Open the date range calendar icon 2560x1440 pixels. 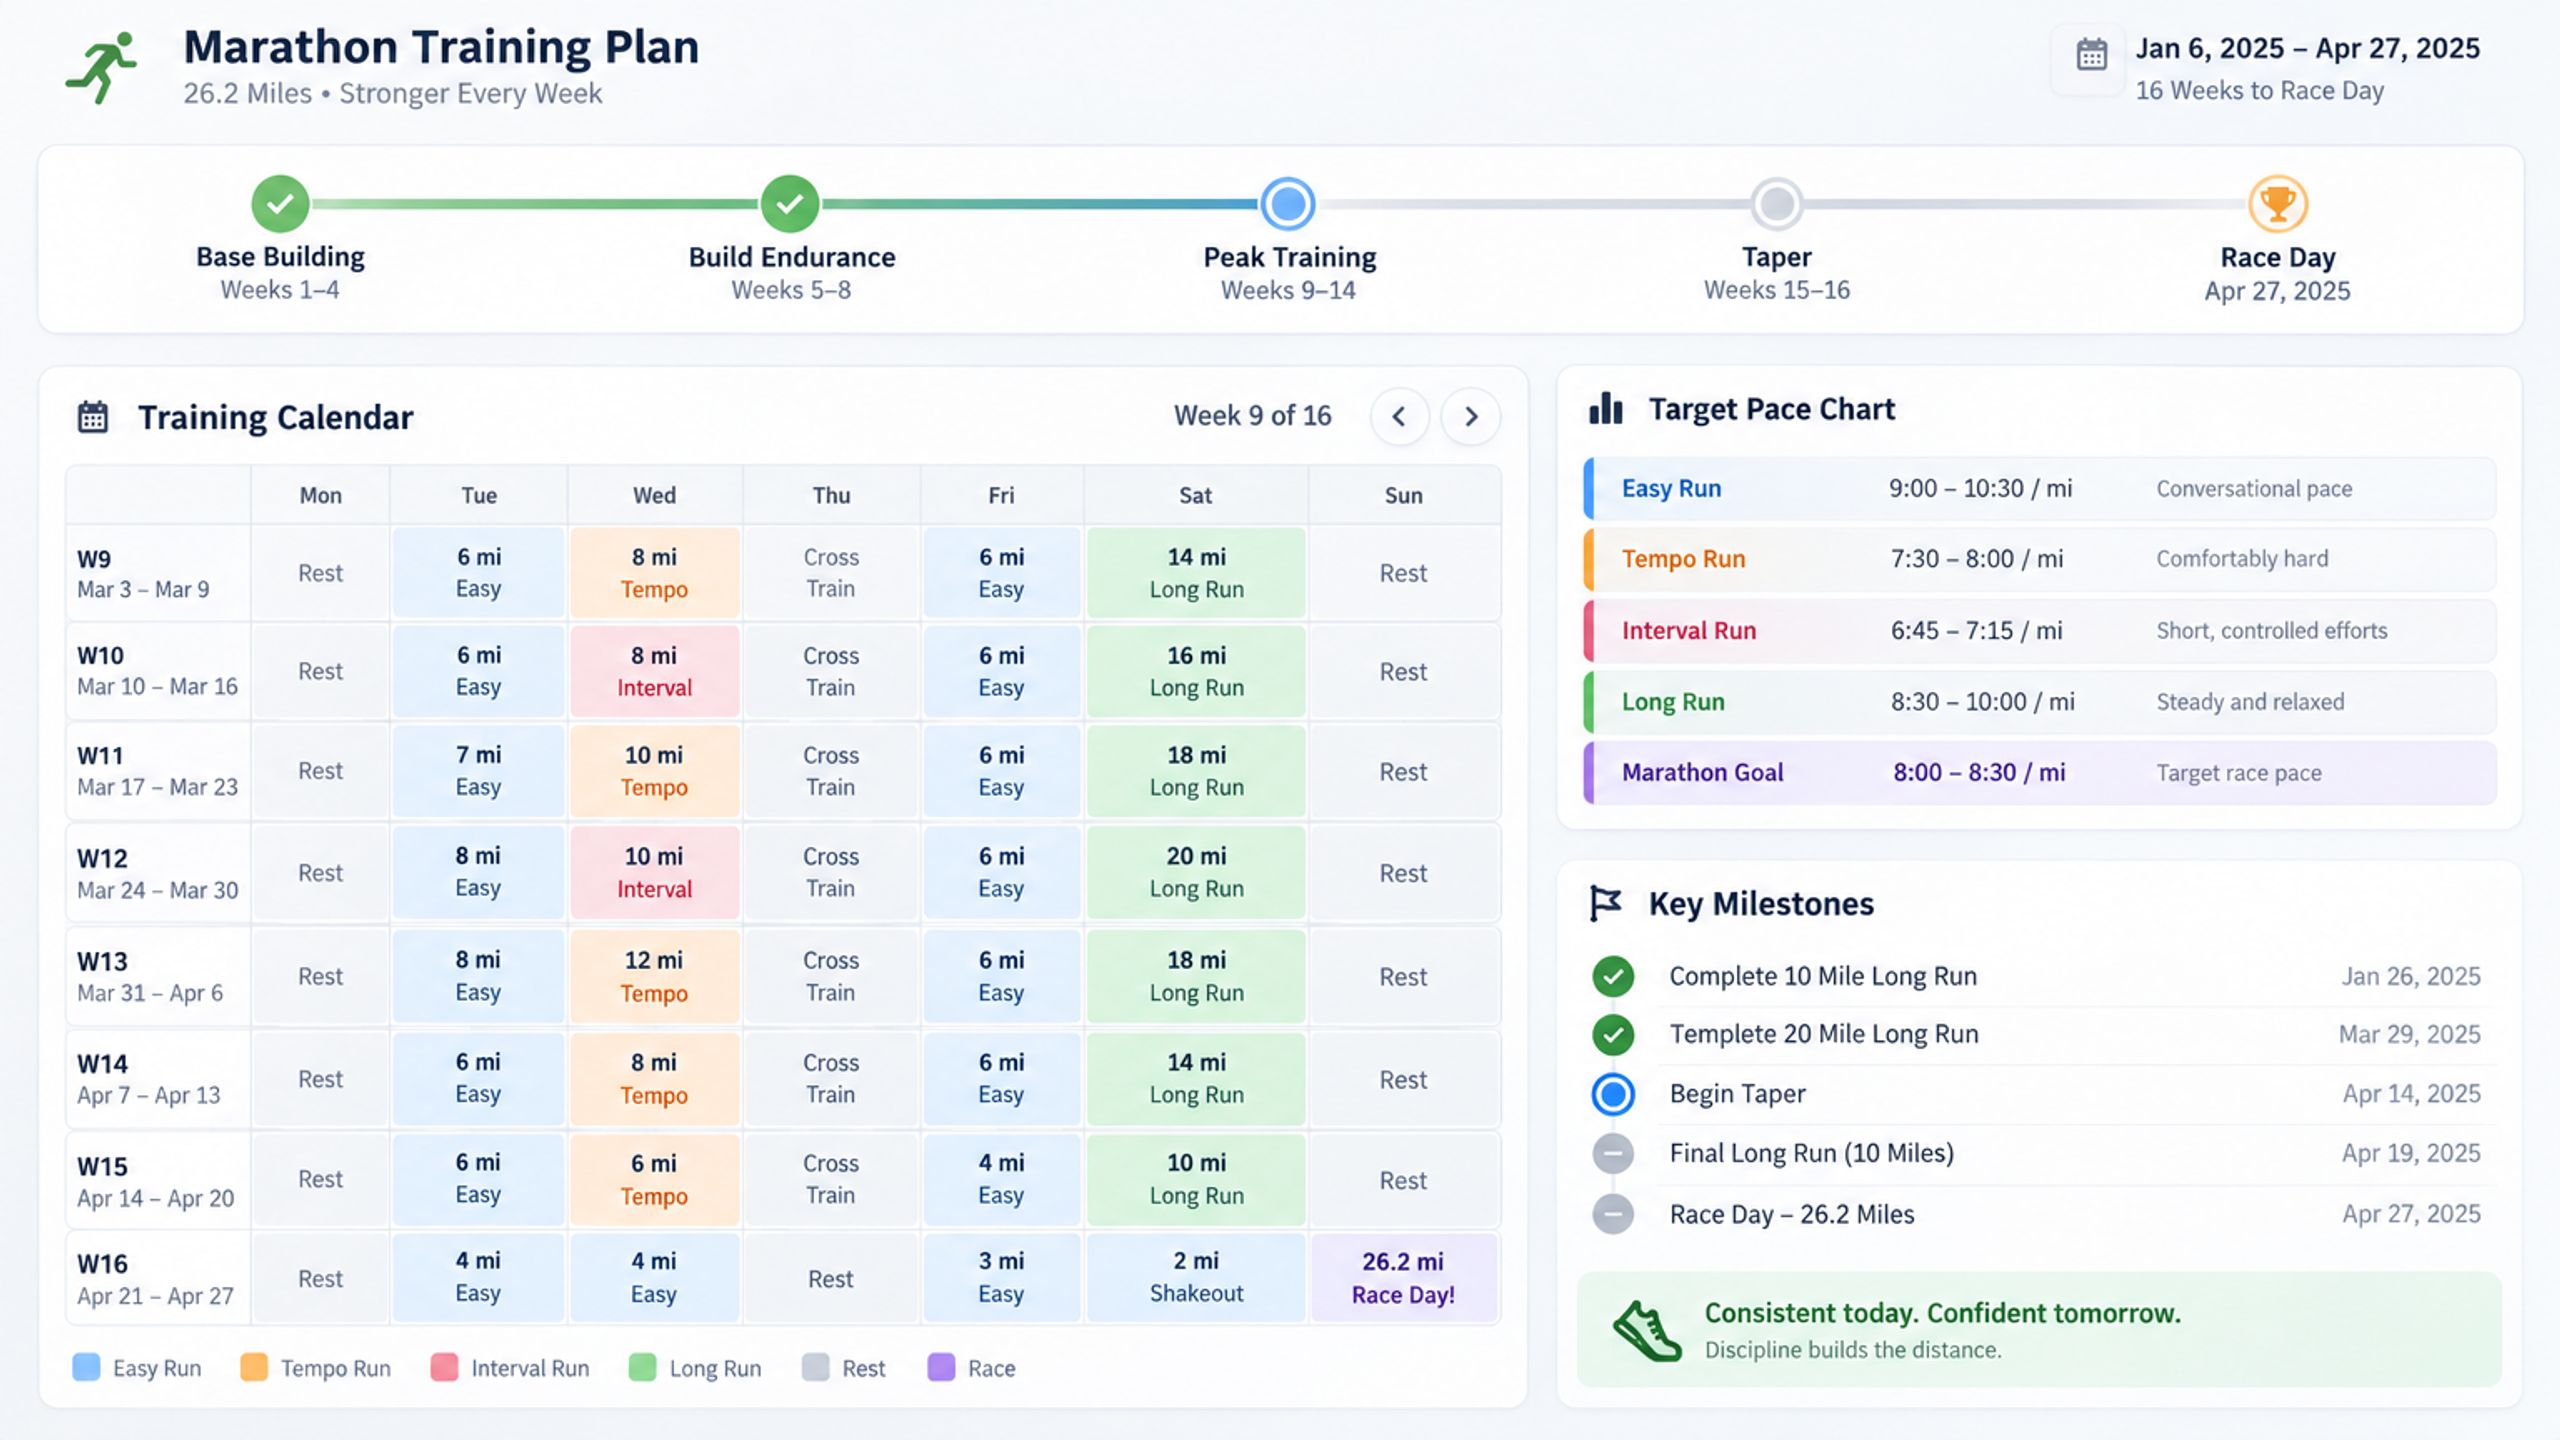coord(2091,54)
